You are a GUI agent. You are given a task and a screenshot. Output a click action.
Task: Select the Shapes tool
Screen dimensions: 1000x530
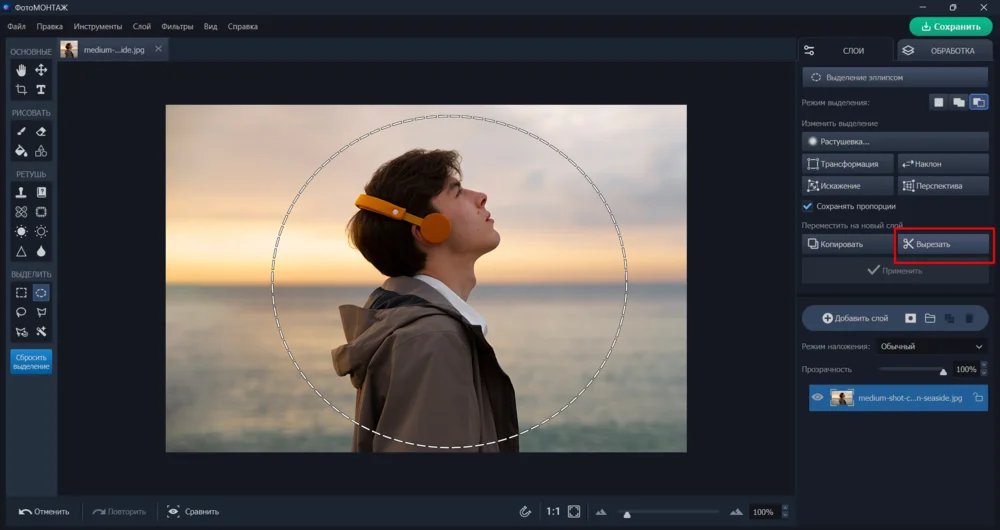[x=41, y=151]
